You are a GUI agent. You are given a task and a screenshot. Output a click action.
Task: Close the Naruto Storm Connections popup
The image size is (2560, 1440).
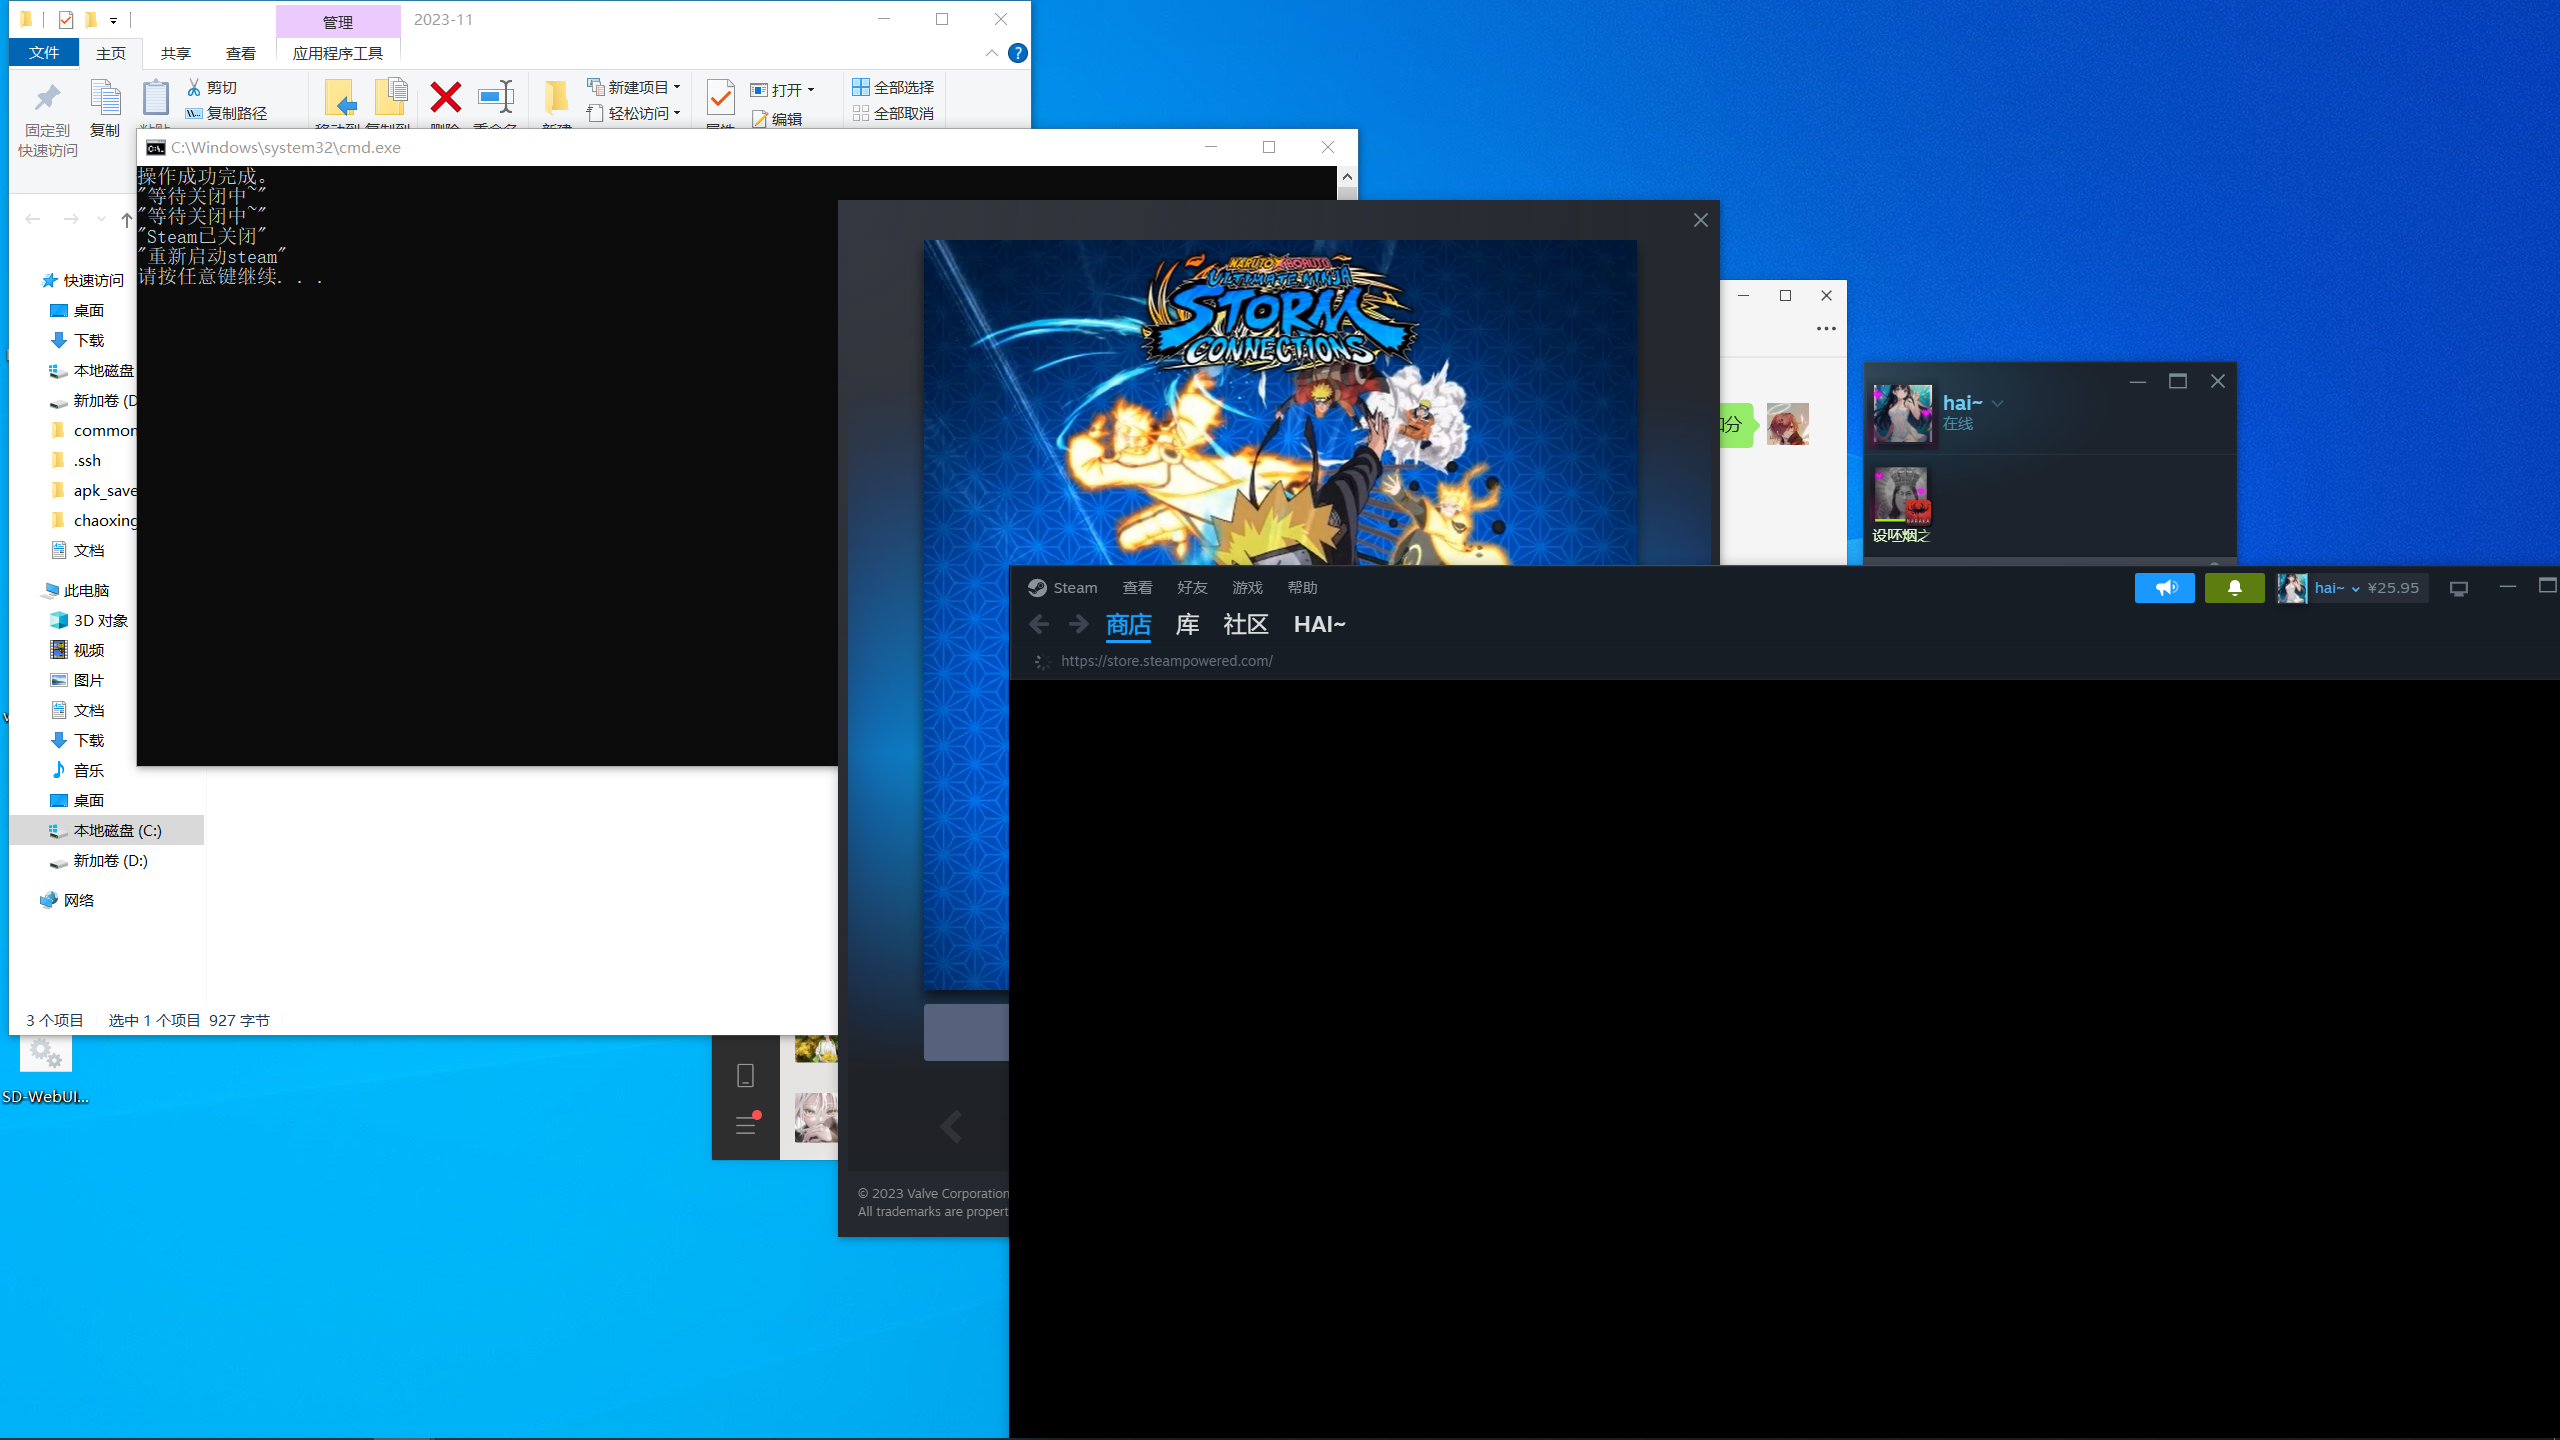coord(1700,220)
